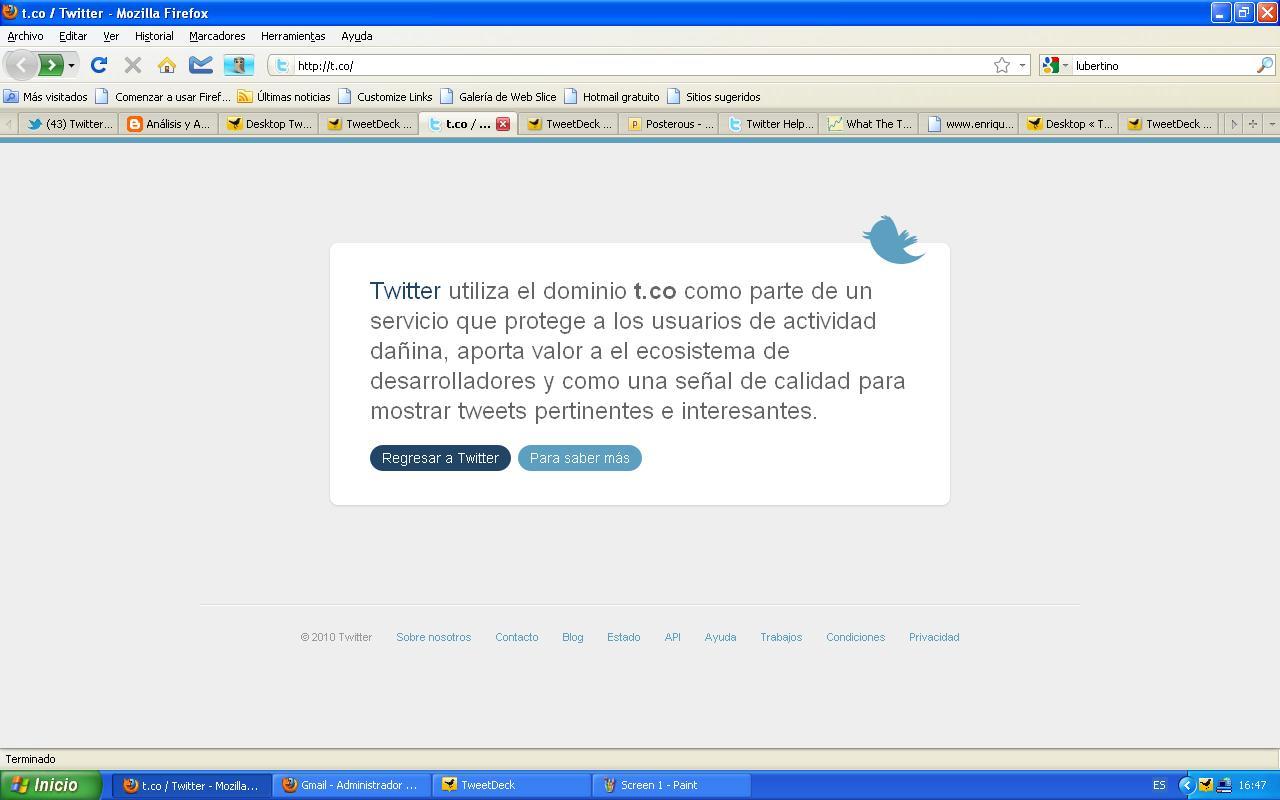Open the Privacidad footer link
The image size is (1280, 800).
(x=934, y=637)
